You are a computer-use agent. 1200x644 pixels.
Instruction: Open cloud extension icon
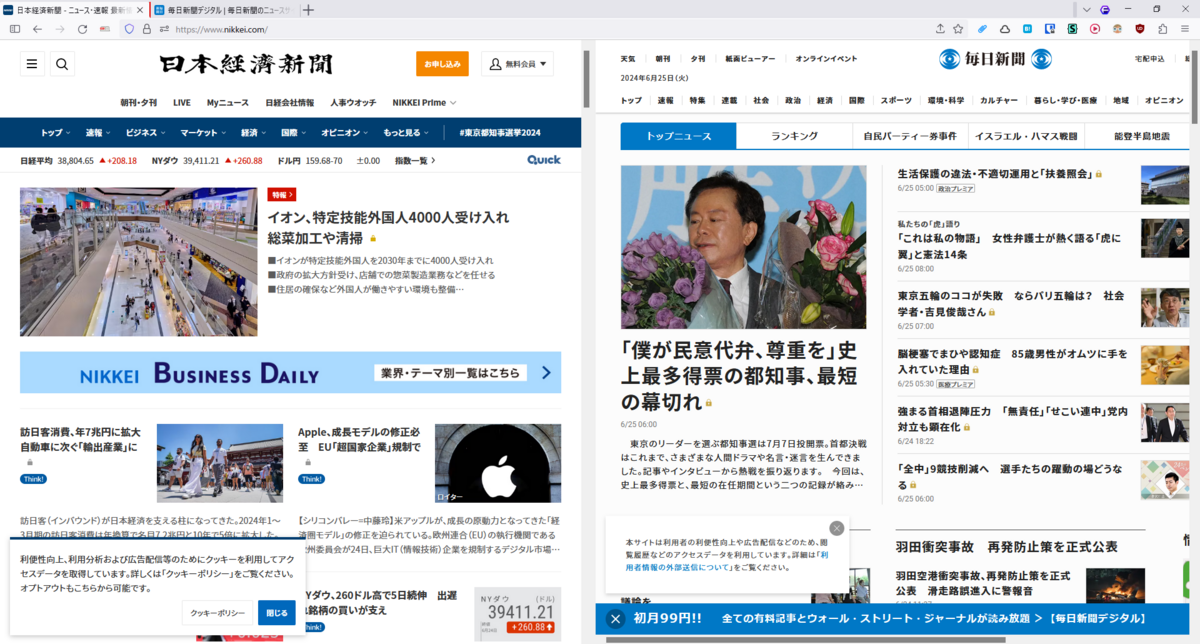(1004, 29)
